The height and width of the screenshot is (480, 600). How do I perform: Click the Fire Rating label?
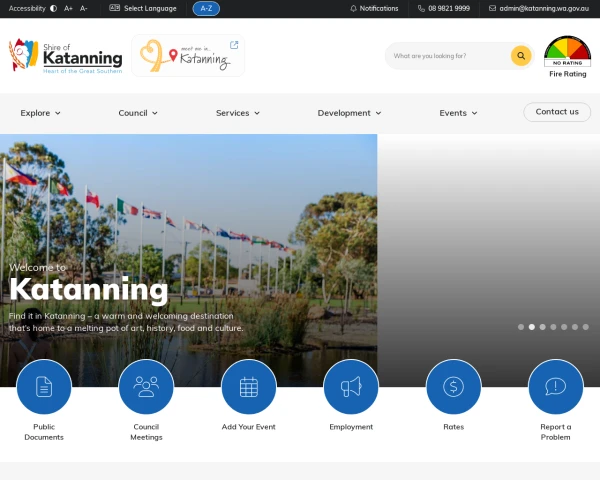[x=567, y=74]
